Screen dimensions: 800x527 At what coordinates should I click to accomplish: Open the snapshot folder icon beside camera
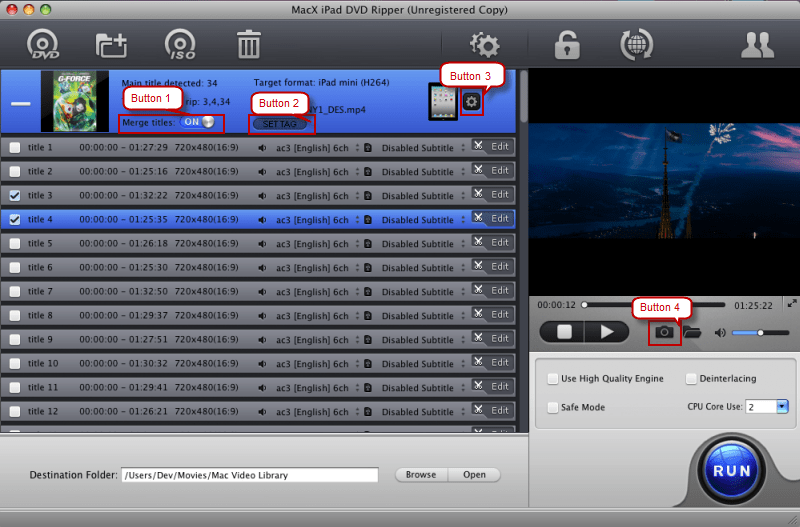[x=692, y=332]
